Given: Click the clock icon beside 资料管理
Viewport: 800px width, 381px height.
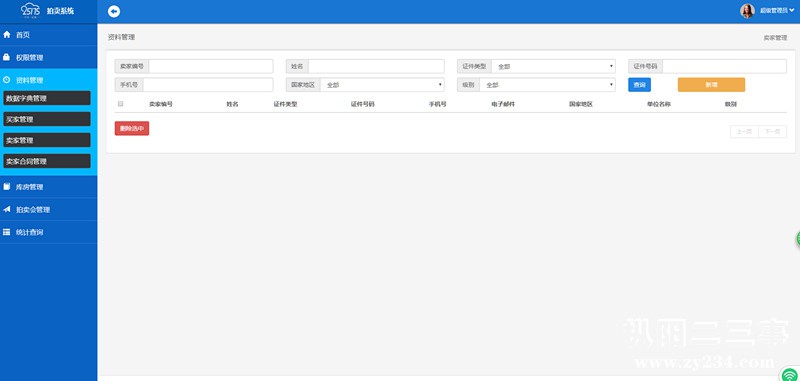Looking at the screenshot, I should click(x=7, y=80).
